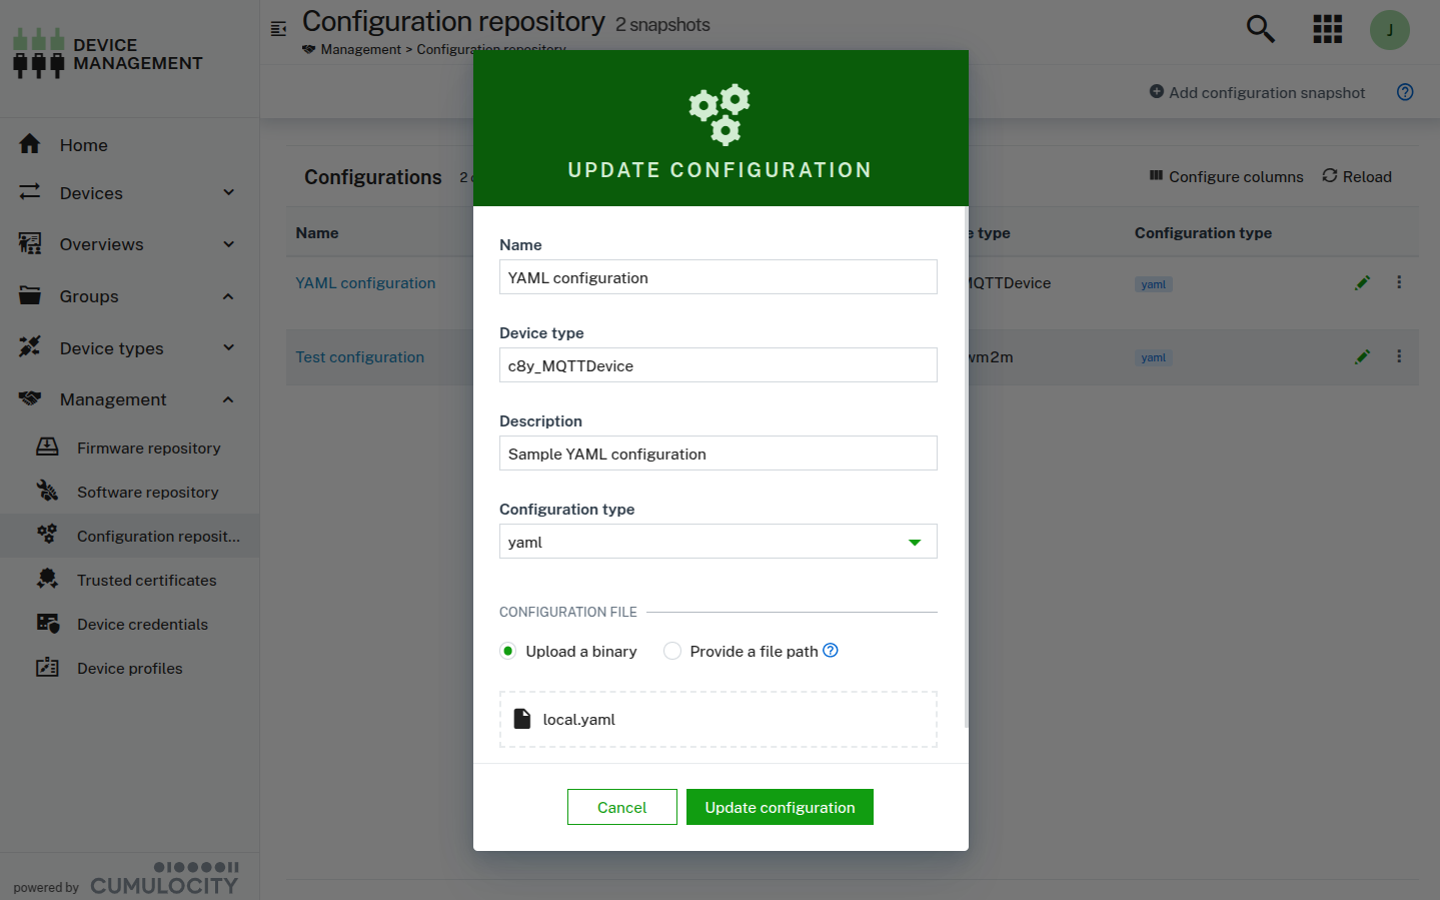1440x900 pixels.
Task: Open the help question mark icon
Action: (1405, 92)
